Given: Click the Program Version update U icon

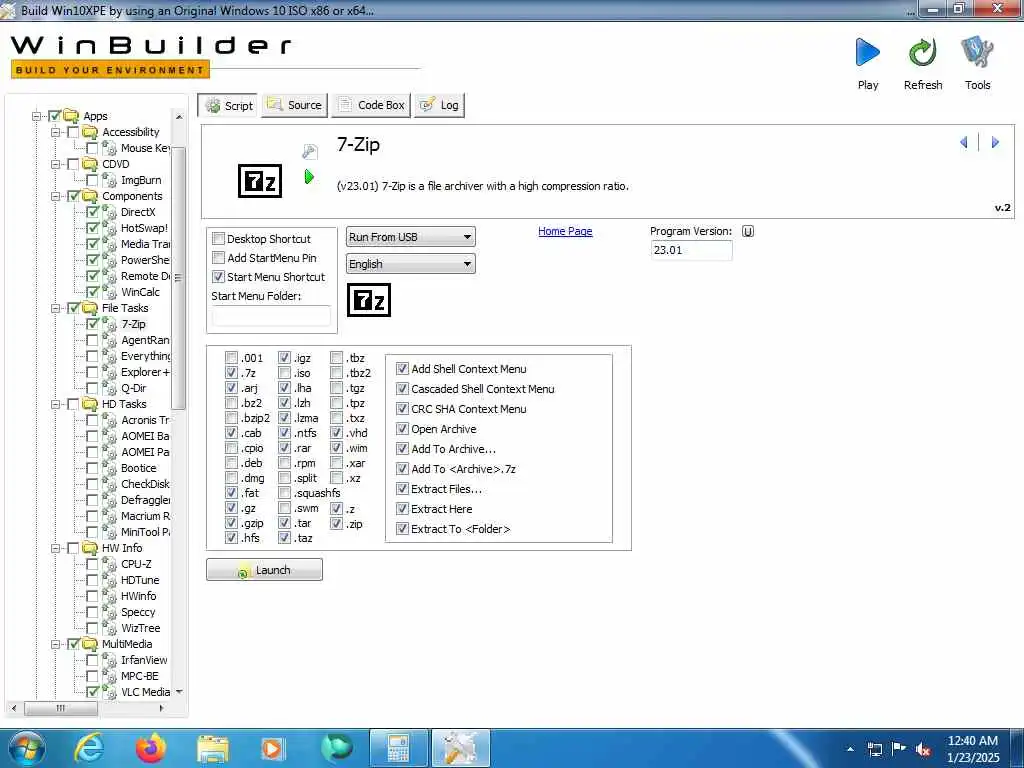Looking at the screenshot, I should tap(748, 231).
